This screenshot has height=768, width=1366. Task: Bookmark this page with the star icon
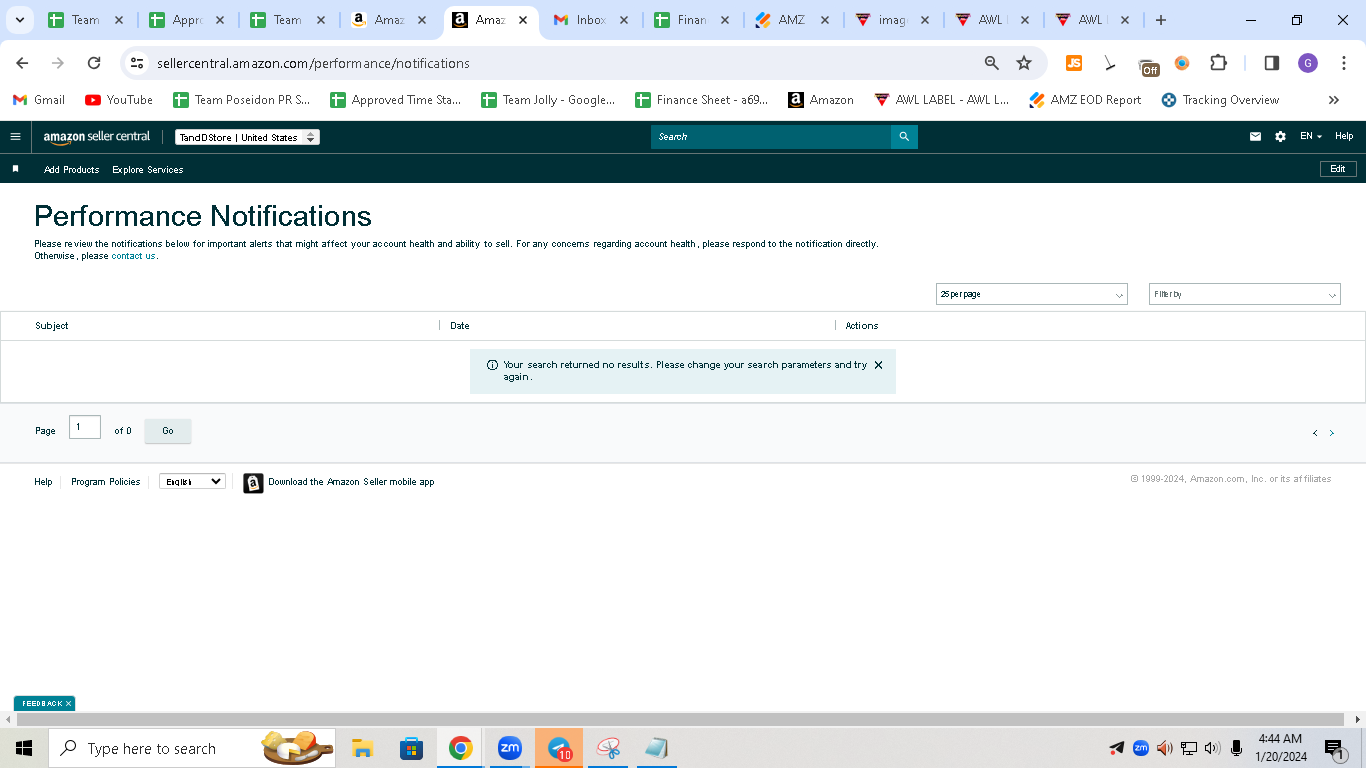1024,63
